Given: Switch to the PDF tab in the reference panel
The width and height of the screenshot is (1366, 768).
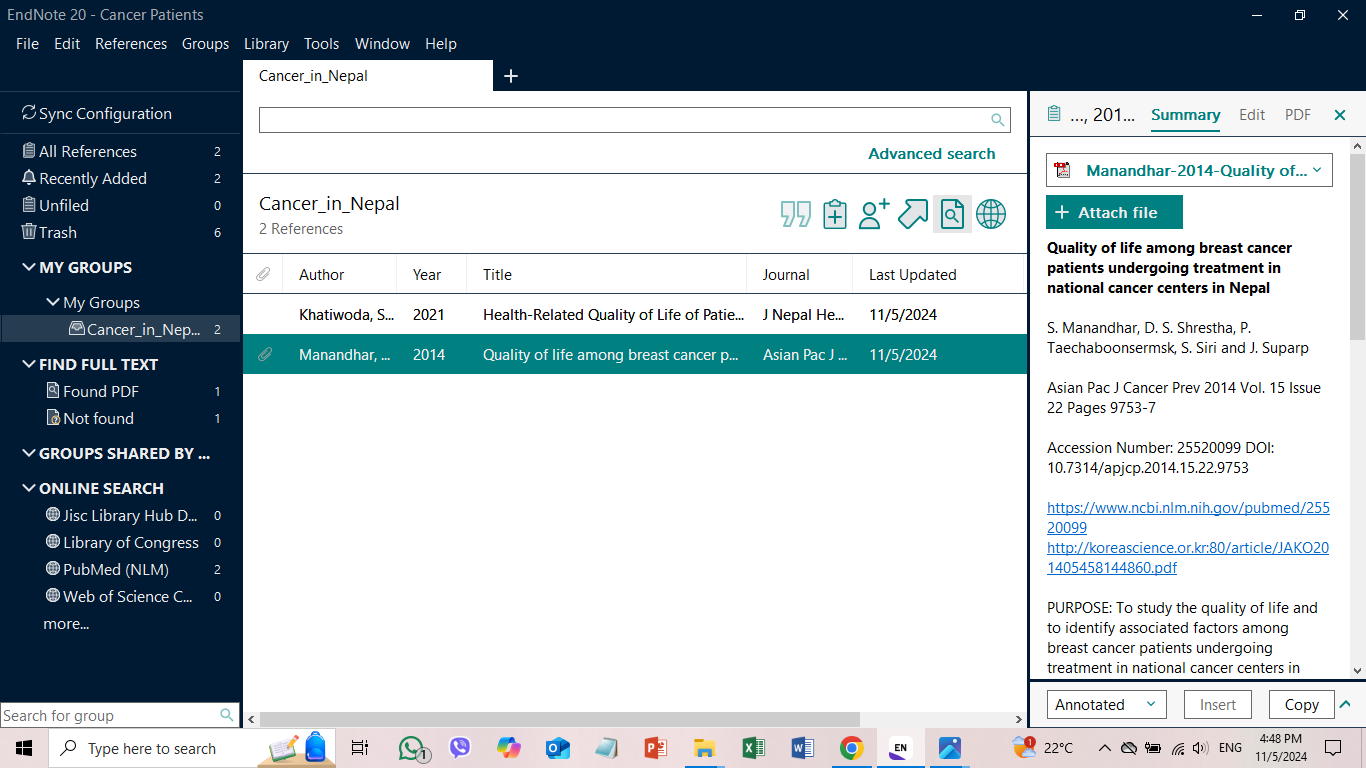Looking at the screenshot, I should coord(1298,115).
